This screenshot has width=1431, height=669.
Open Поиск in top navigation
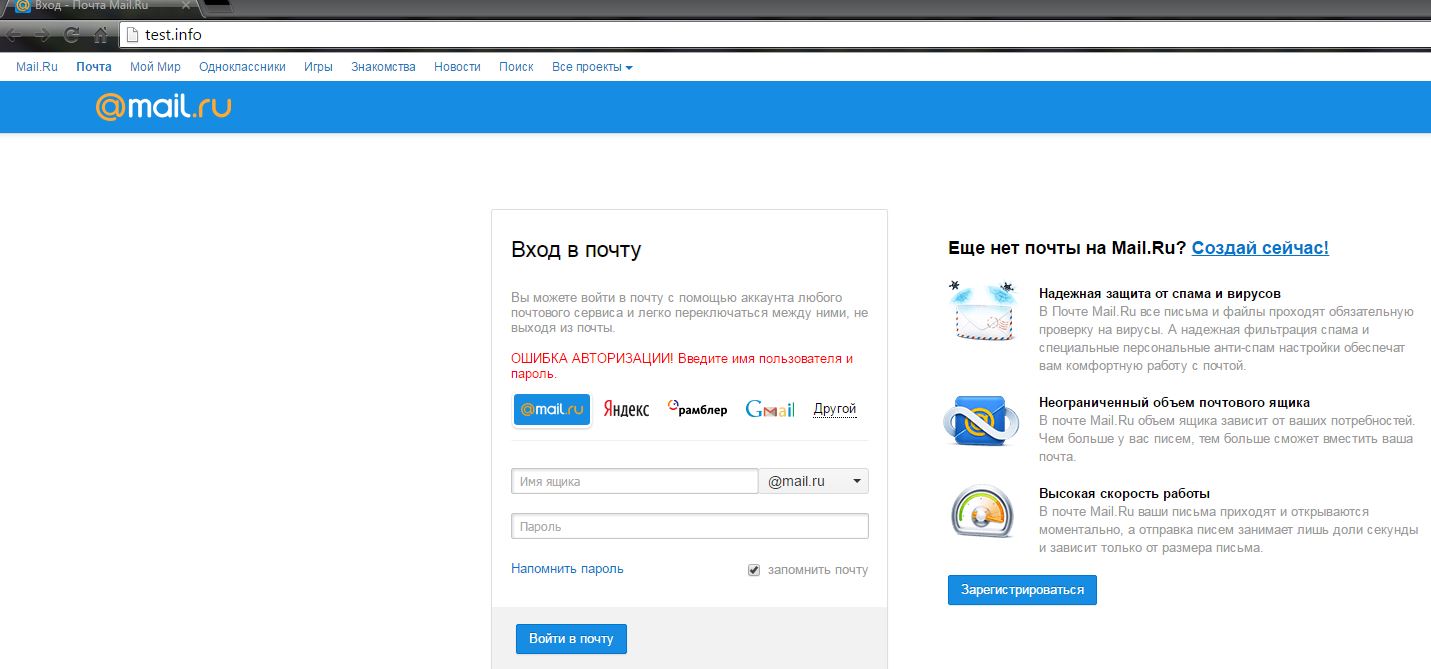(516, 67)
